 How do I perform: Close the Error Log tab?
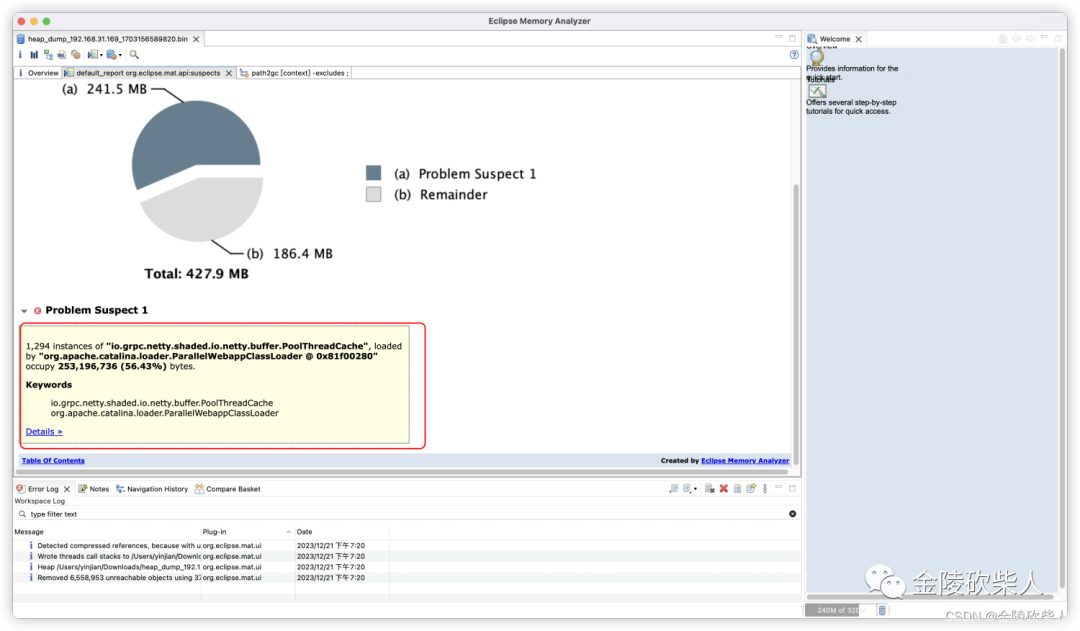point(67,489)
